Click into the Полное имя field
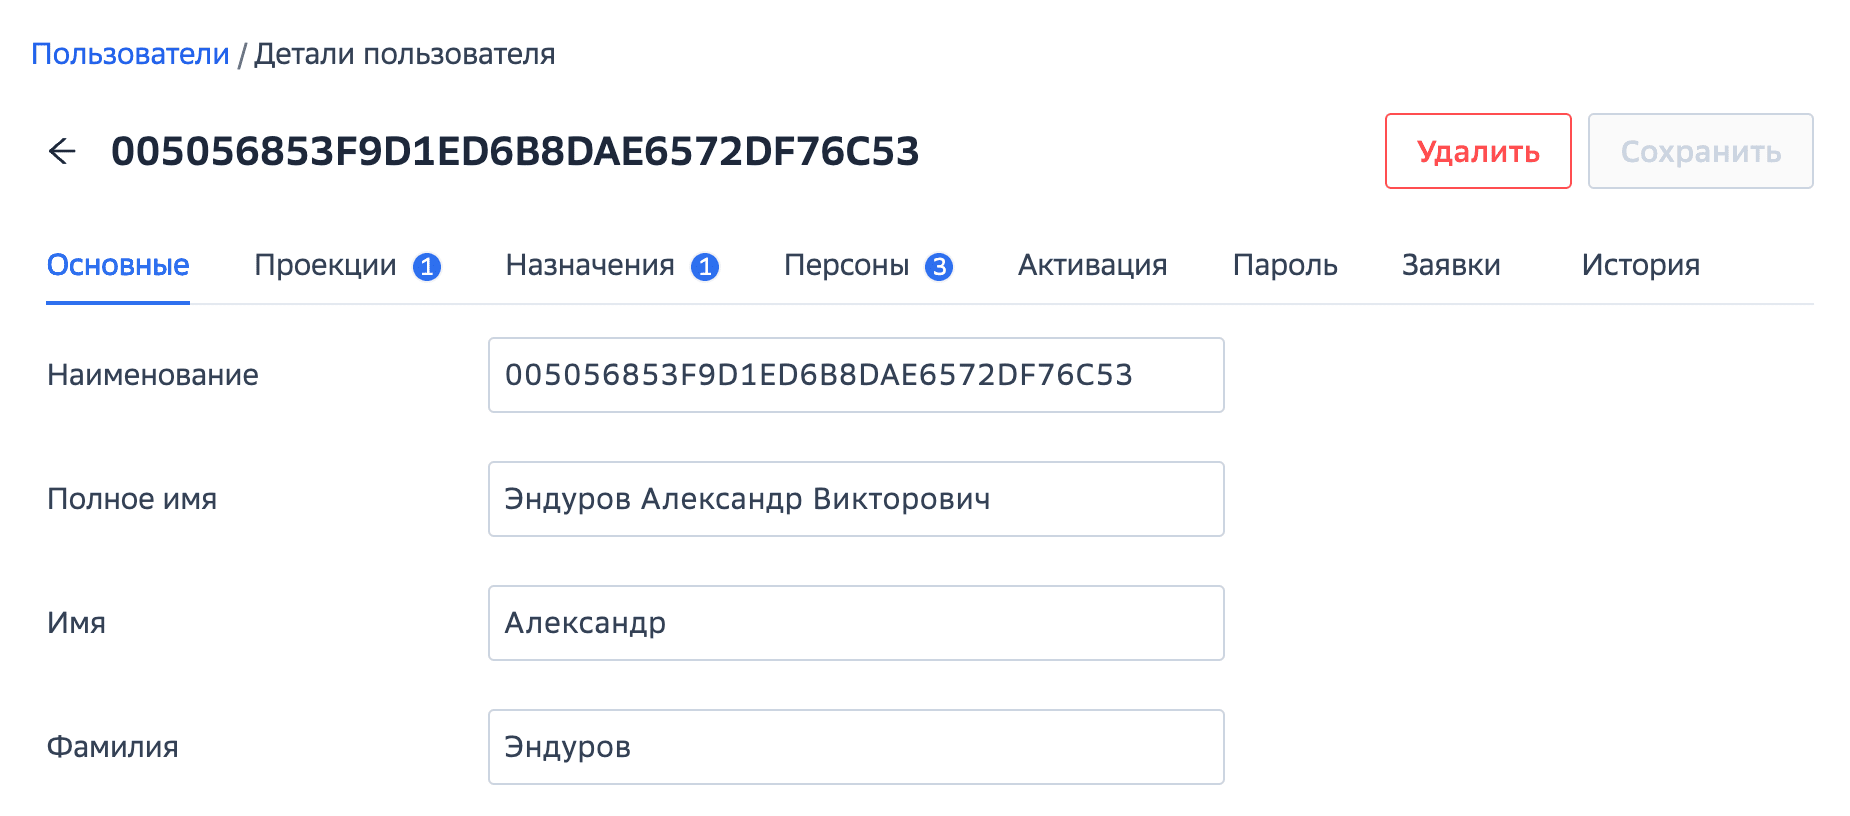 click(x=856, y=499)
